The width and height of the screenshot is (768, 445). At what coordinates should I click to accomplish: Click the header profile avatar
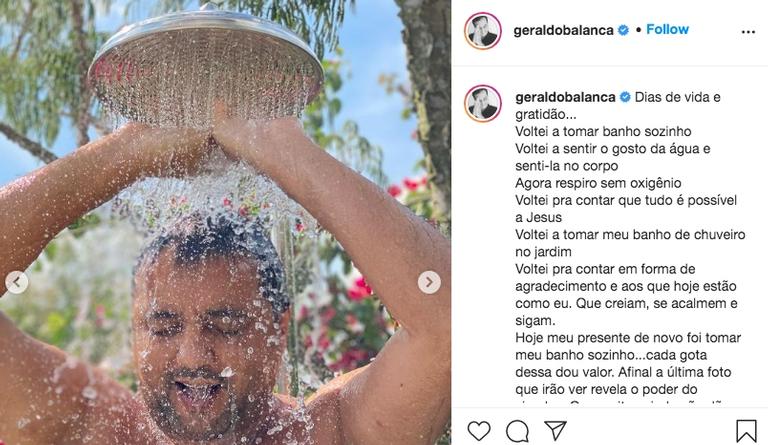tap(482, 31)
